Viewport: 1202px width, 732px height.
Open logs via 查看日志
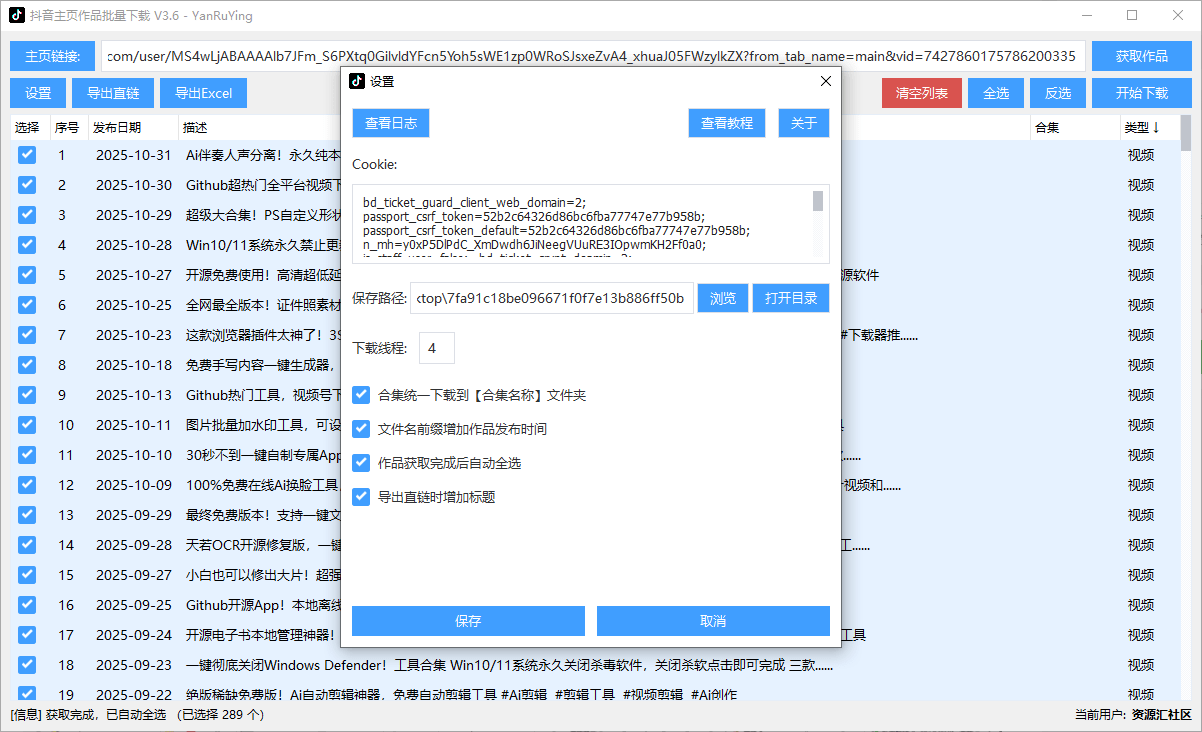point(390,122)
